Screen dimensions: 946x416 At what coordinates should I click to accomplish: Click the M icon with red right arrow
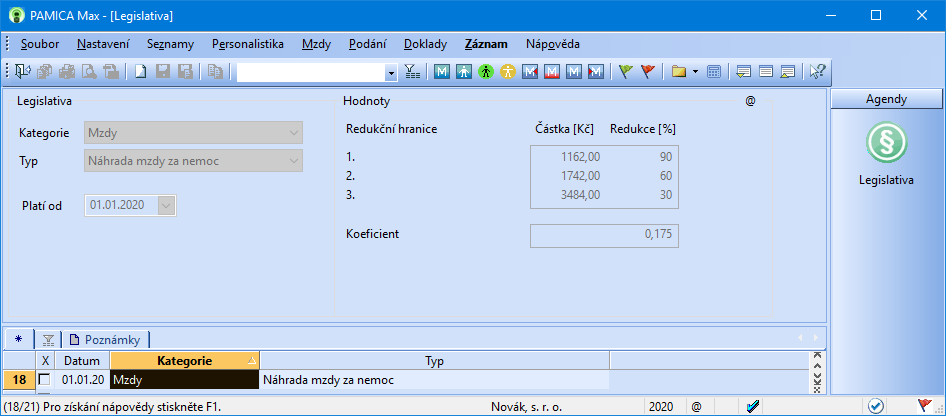(595, 72)
